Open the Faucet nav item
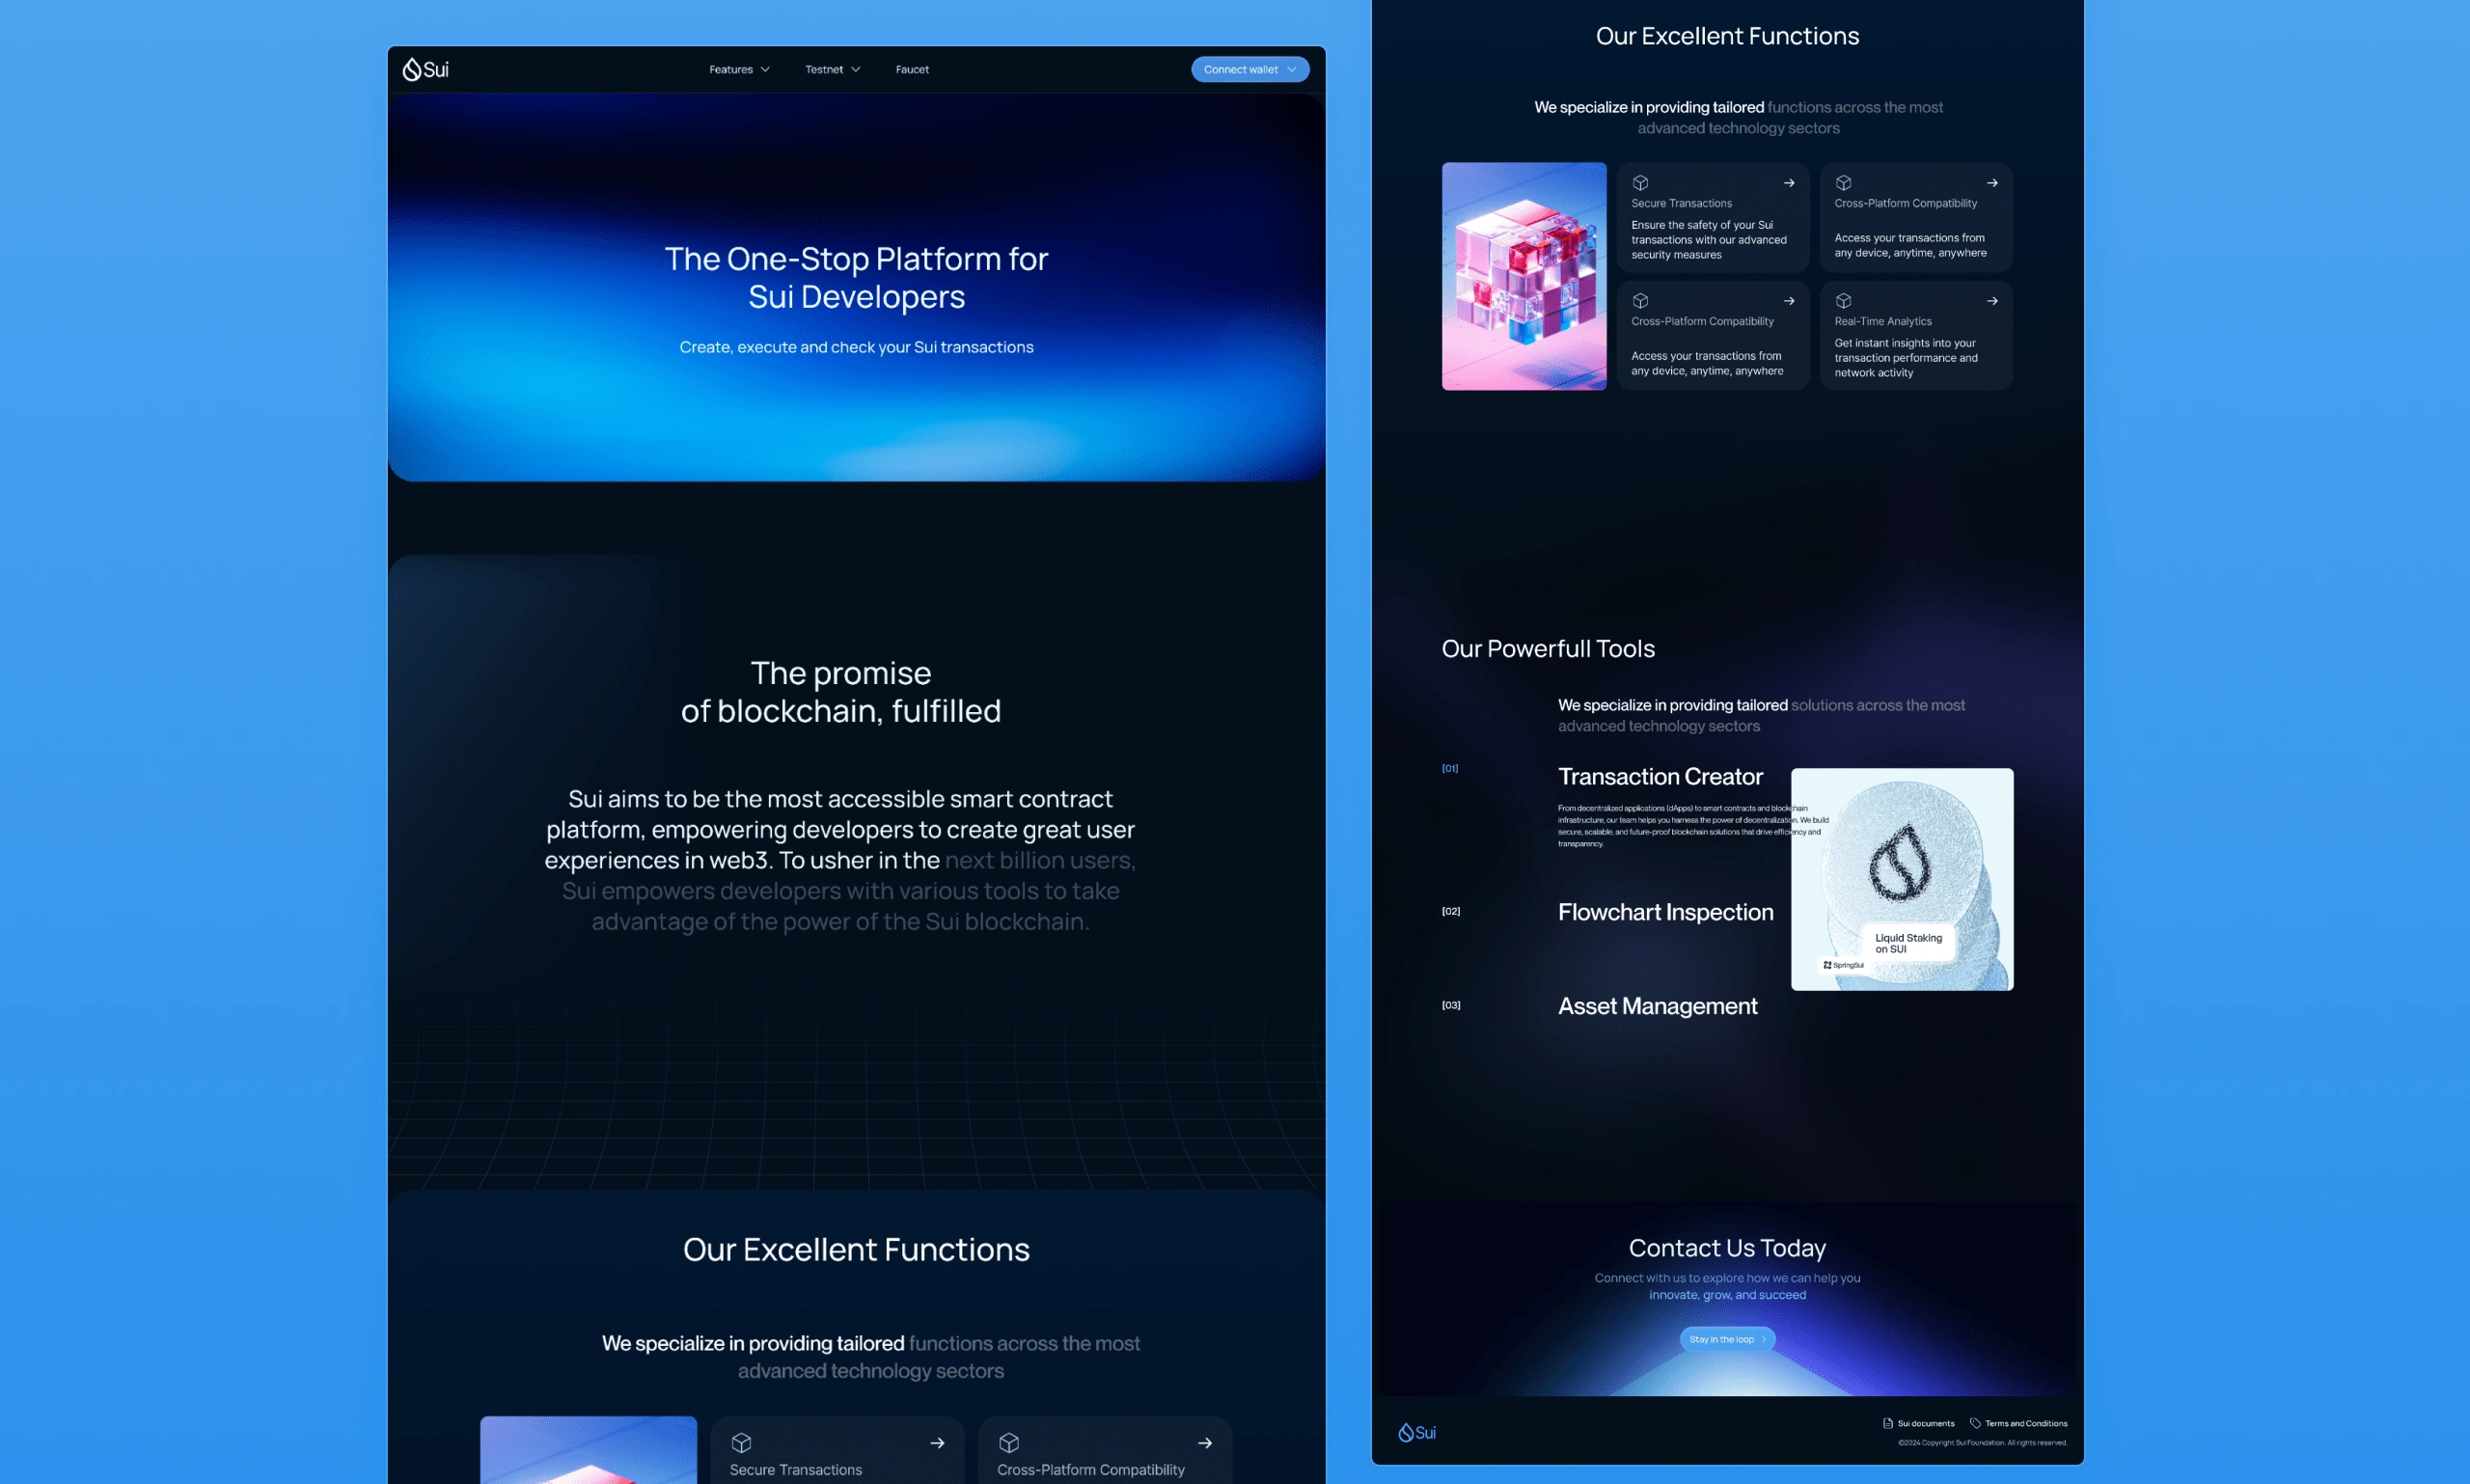The image size is (2470, 1484). [x=912, y=70]
